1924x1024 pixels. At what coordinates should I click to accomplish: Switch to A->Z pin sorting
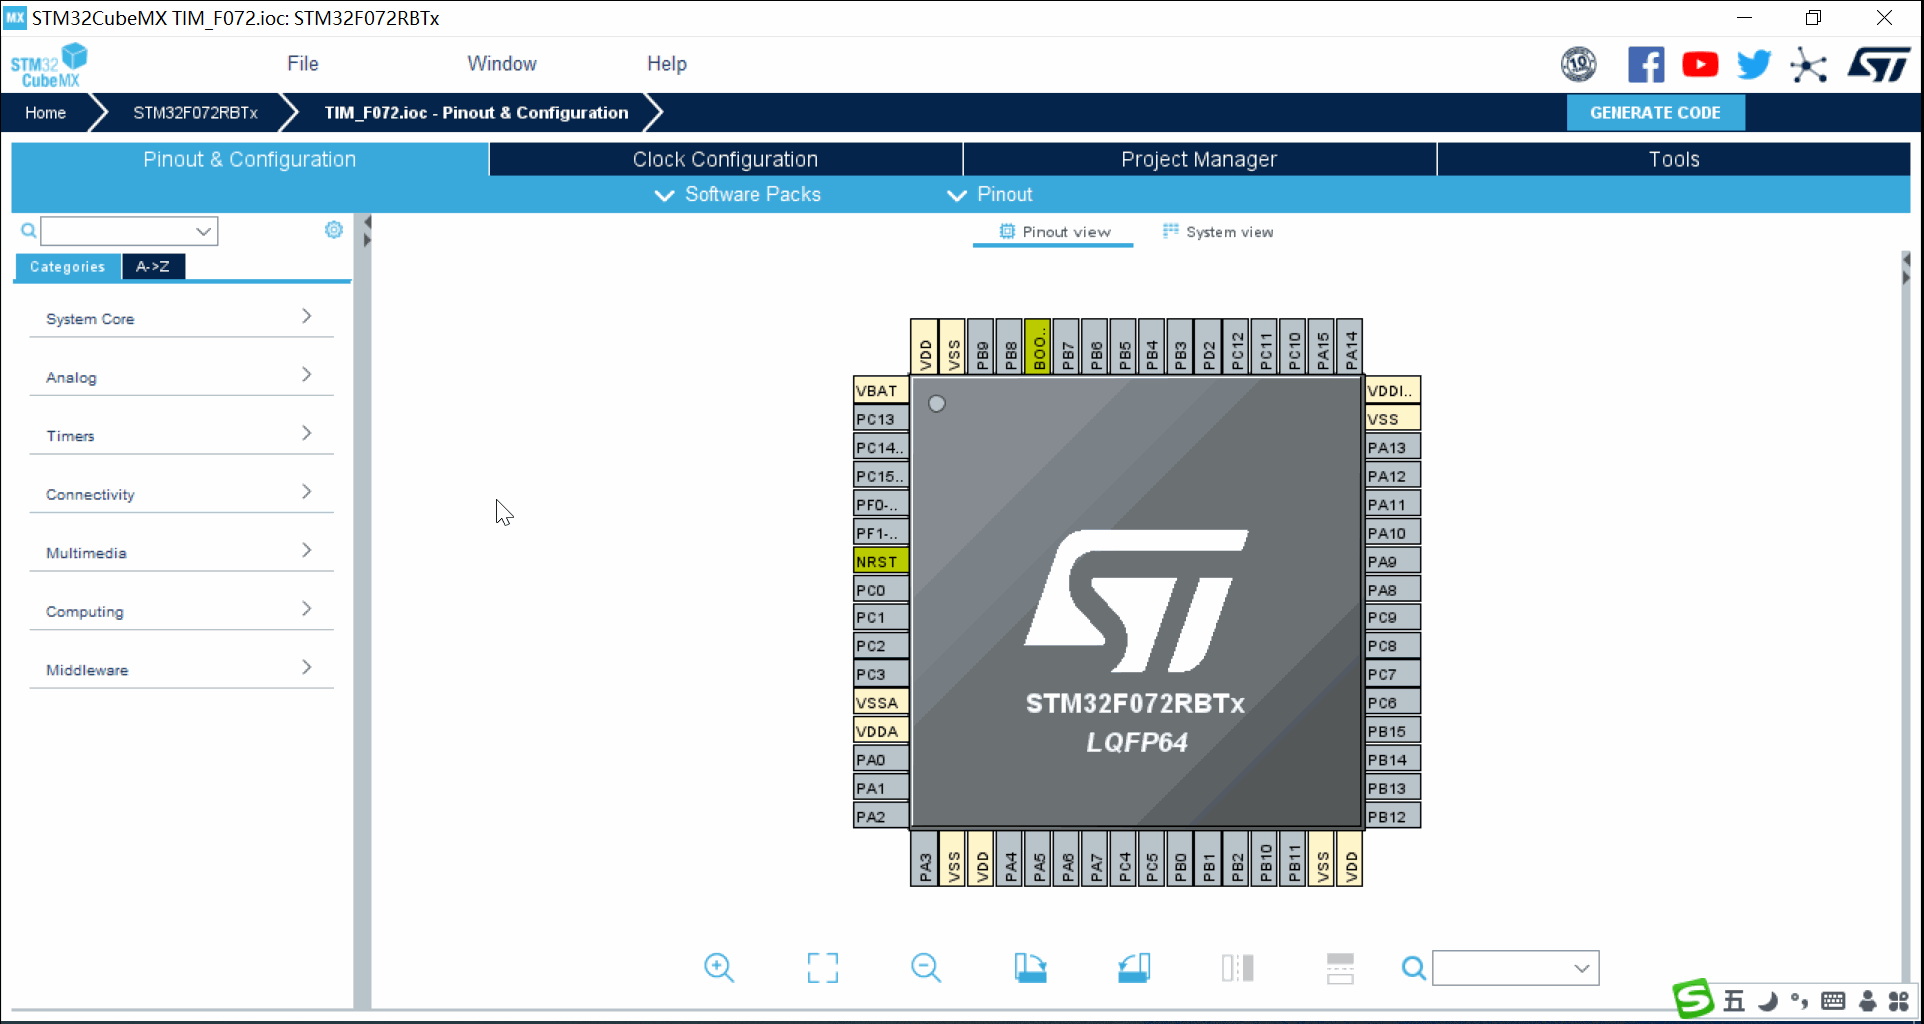[x=153, y=266]
